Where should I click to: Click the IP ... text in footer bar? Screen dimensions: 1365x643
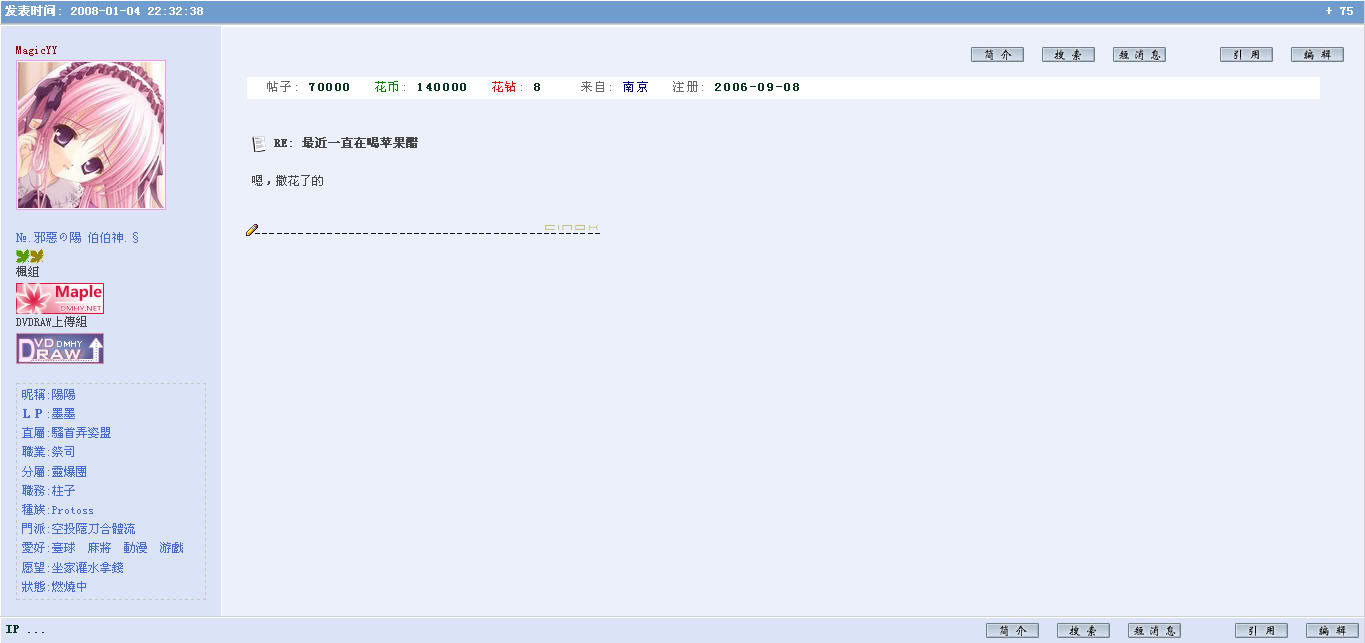pyautogui.click(x=25, y=630)
